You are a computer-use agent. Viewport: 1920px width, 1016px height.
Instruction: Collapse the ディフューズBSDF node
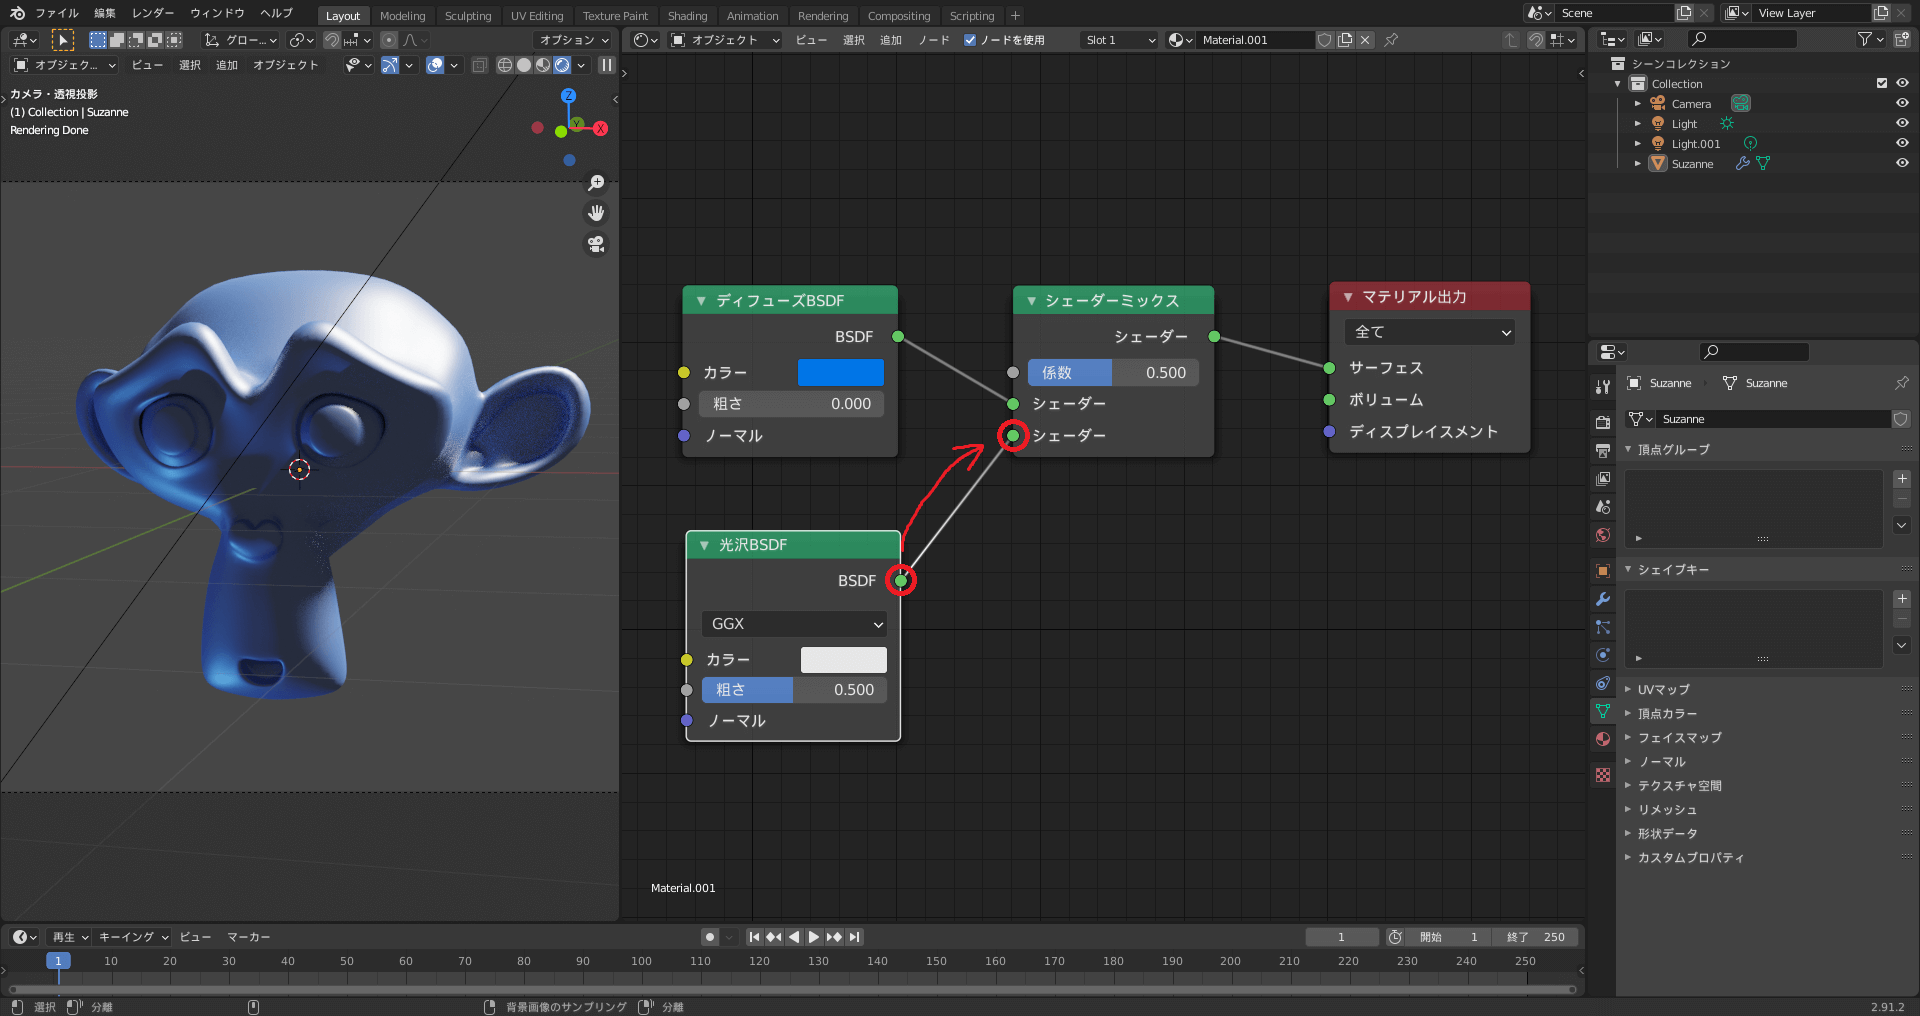point(701,301)
